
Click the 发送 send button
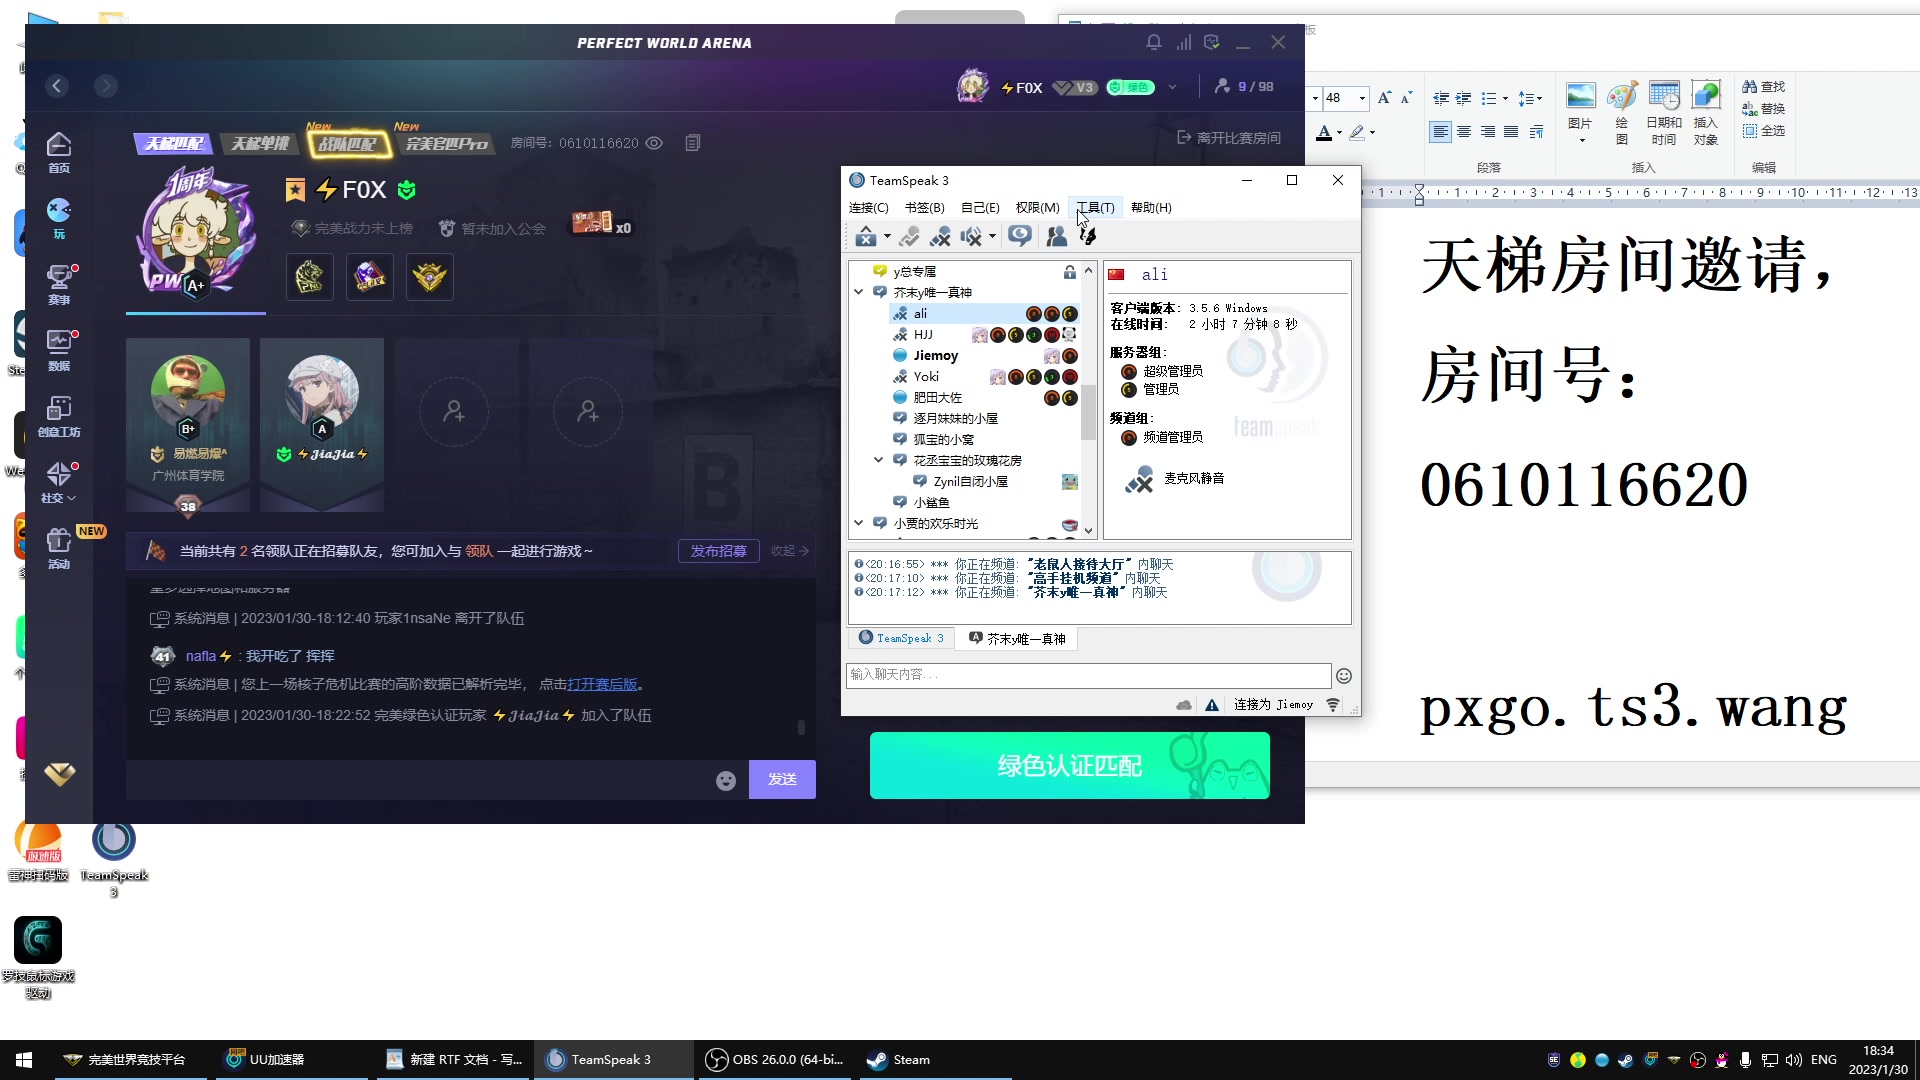[782, 779]
